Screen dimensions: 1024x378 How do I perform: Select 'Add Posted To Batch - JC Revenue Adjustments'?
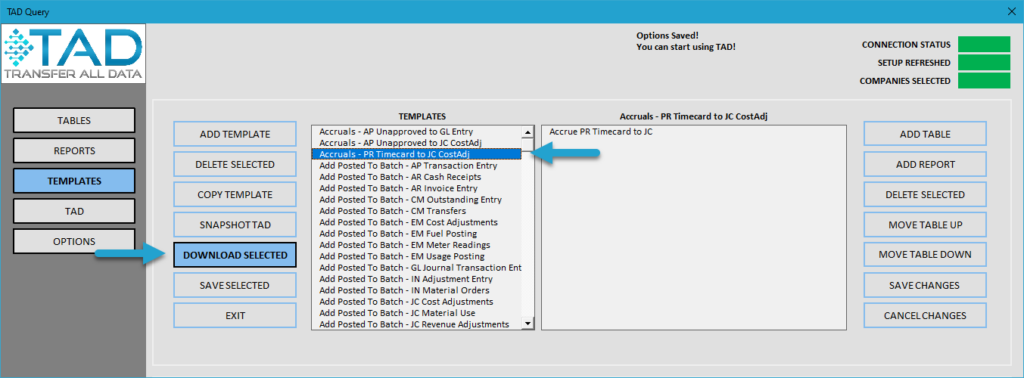coord(417,324)
